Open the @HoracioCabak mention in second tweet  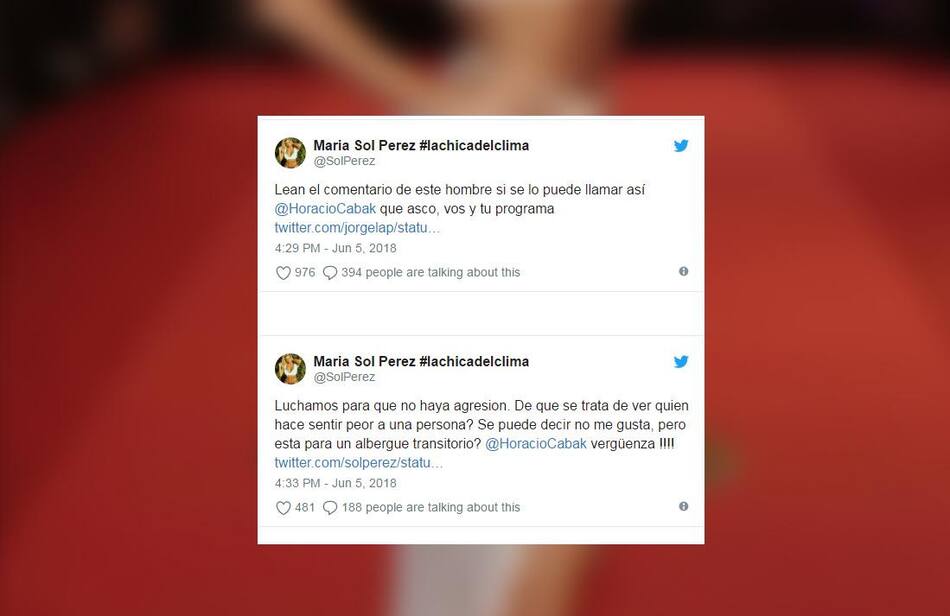pos(536,443)
